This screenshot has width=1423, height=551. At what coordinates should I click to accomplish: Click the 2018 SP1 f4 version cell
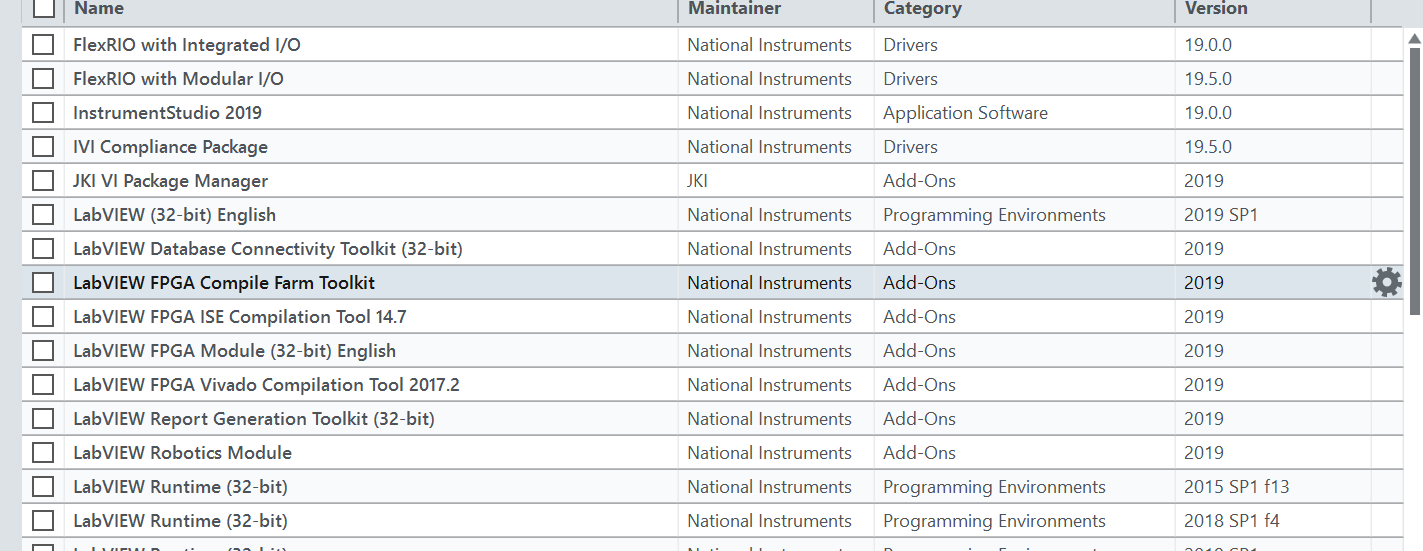click(x=1232, y=521)
